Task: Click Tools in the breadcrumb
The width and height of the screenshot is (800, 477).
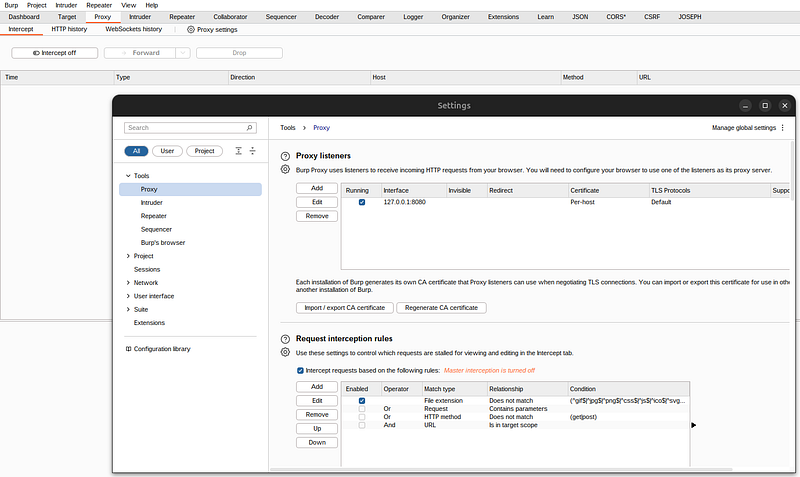Action: click(288, 128)
